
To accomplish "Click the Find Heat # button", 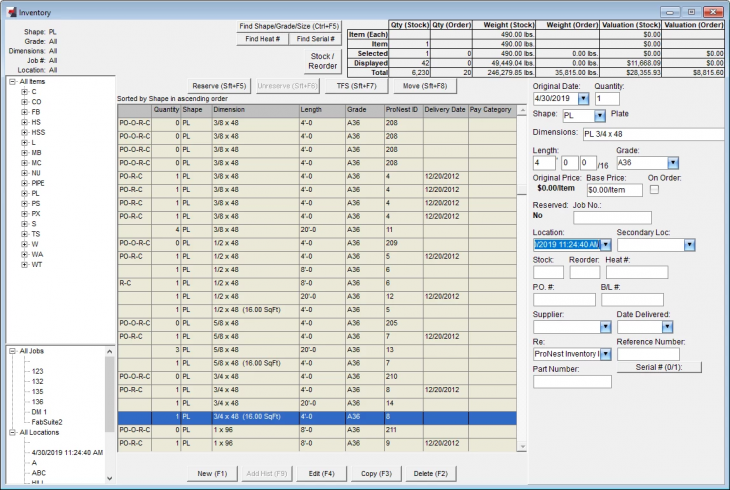I will (263, 39).
